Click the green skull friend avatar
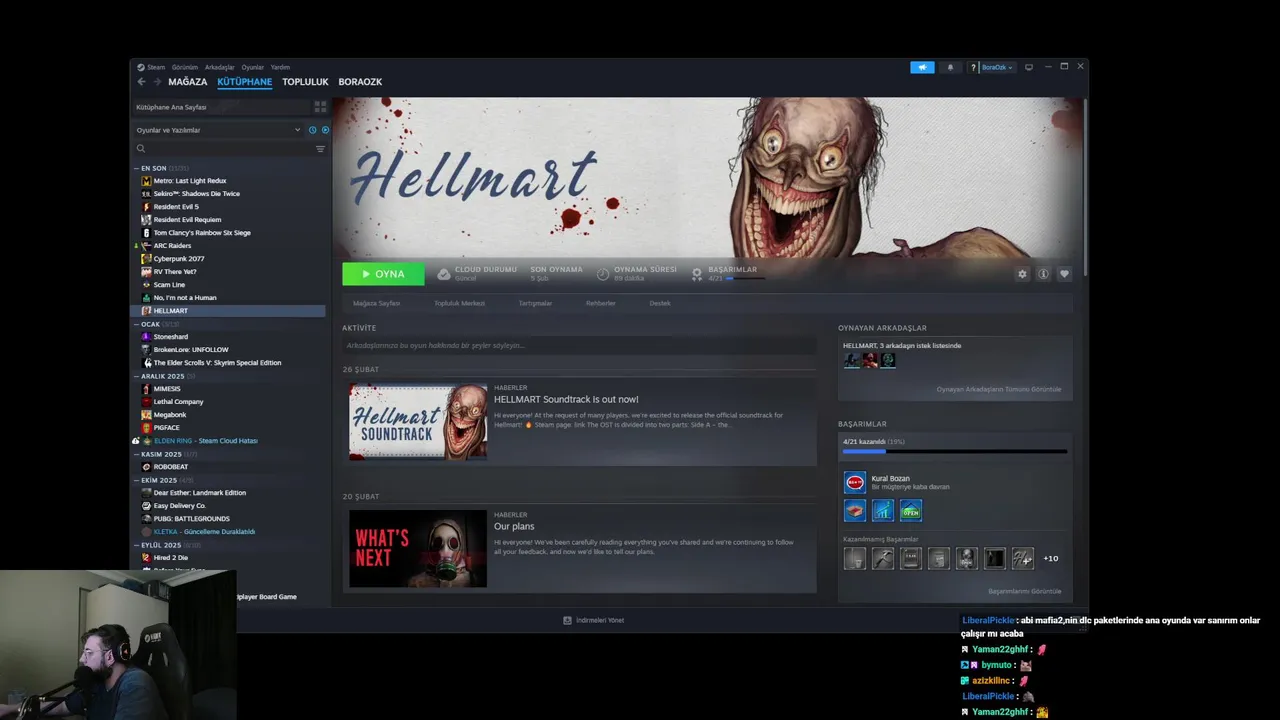This screenshot has height=720, width=1280. [888, 360]
